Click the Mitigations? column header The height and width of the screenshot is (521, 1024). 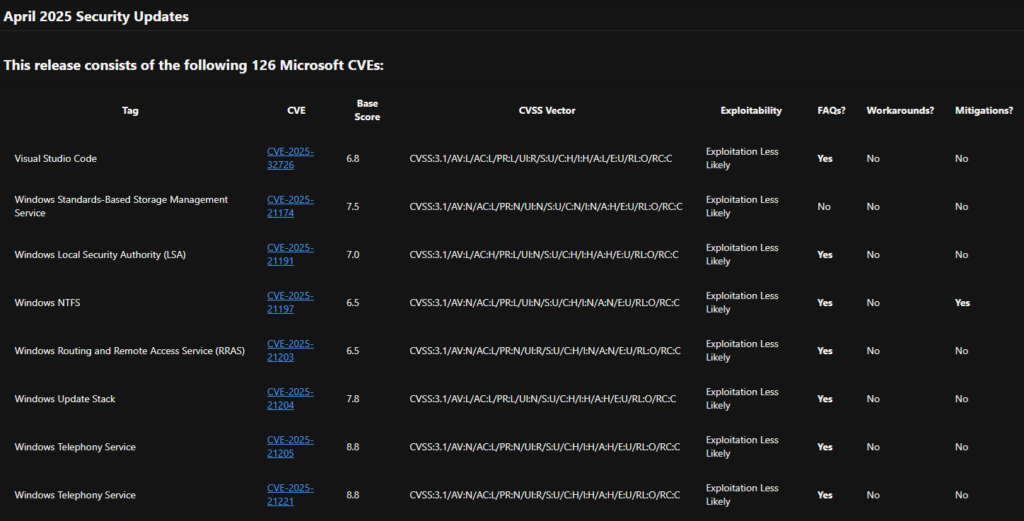coord(984,110)
